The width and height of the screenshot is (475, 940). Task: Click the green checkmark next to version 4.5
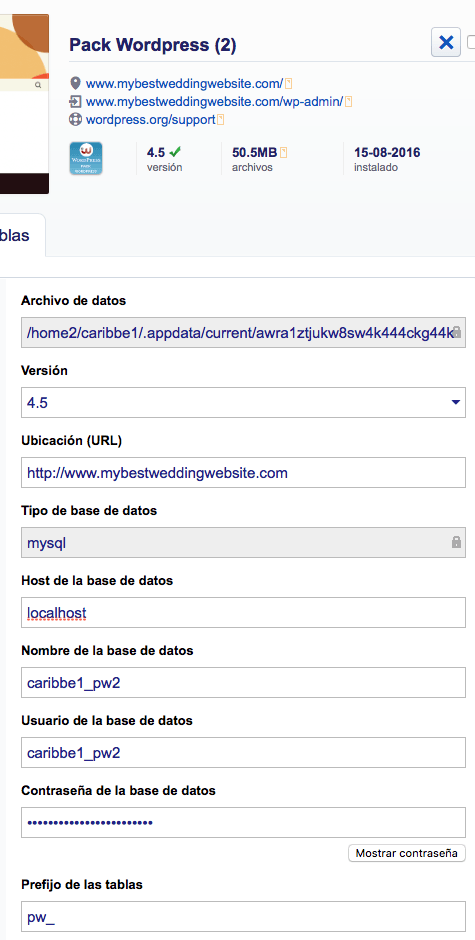(175, 152)
